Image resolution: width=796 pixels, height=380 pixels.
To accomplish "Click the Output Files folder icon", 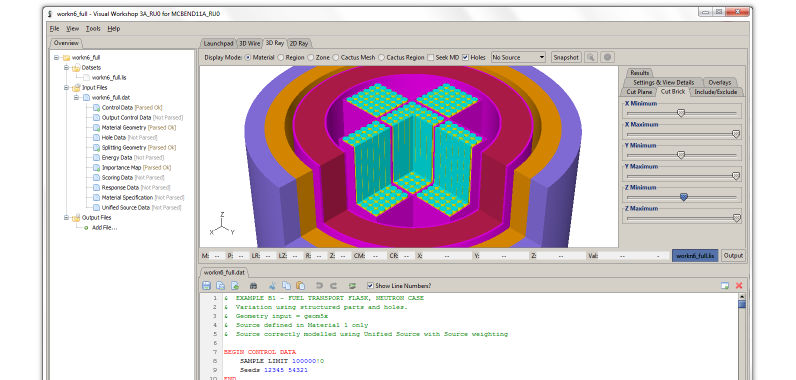I will pos(76,218).
